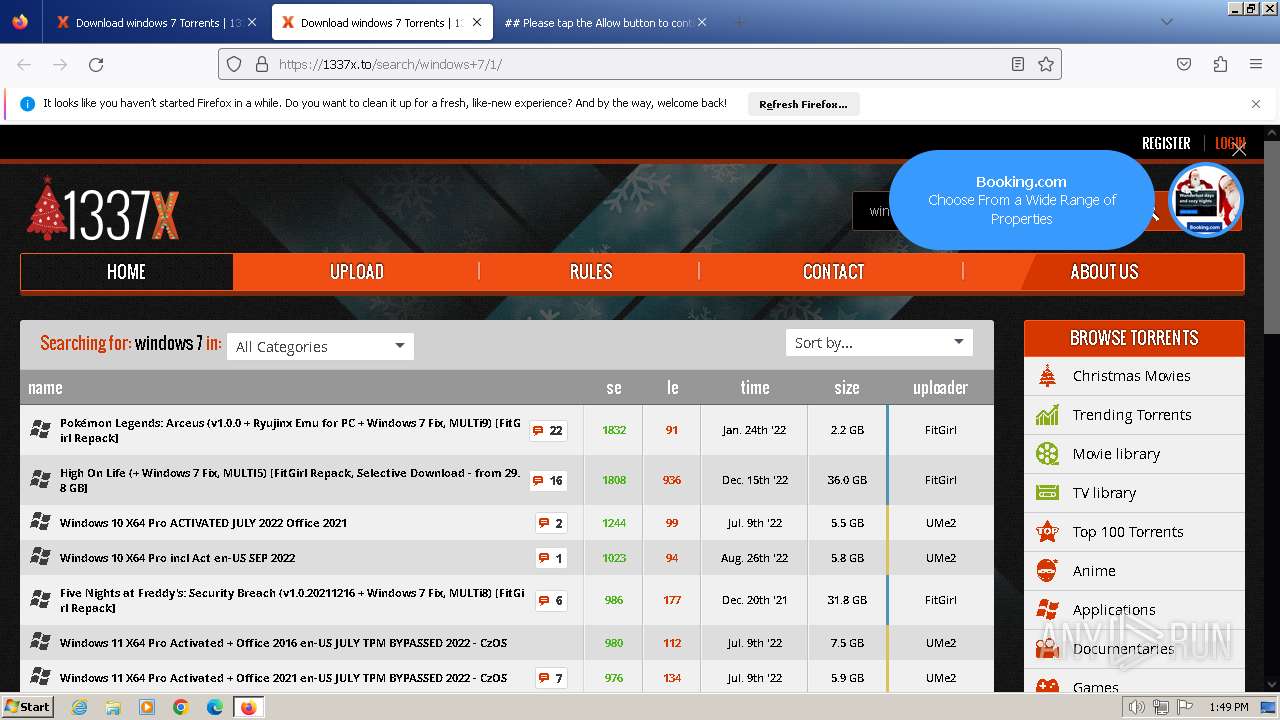The image size is (1280, 720).
Task: Switch to the 'Please tap the Allow button' tab
Action: pos(606,22)
